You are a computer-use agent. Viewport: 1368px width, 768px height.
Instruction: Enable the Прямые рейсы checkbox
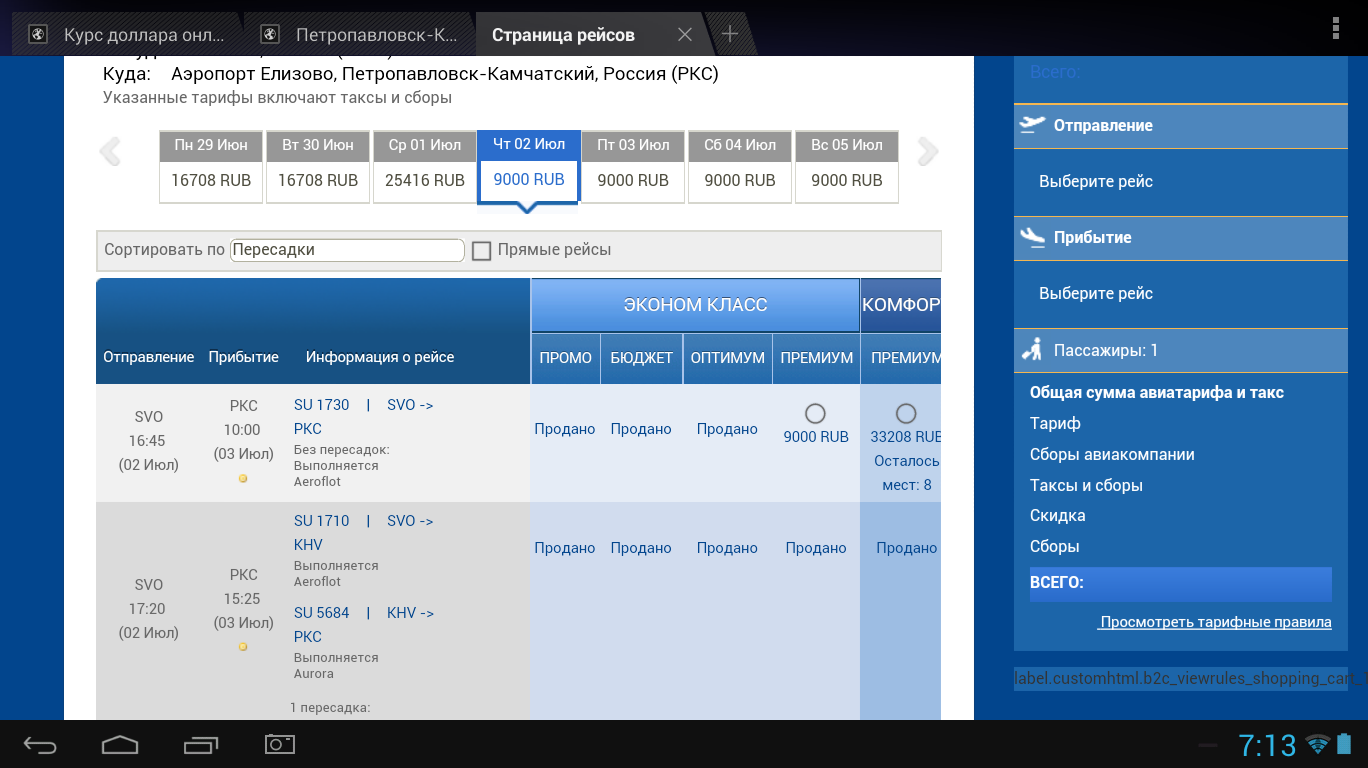click(482, 251)
